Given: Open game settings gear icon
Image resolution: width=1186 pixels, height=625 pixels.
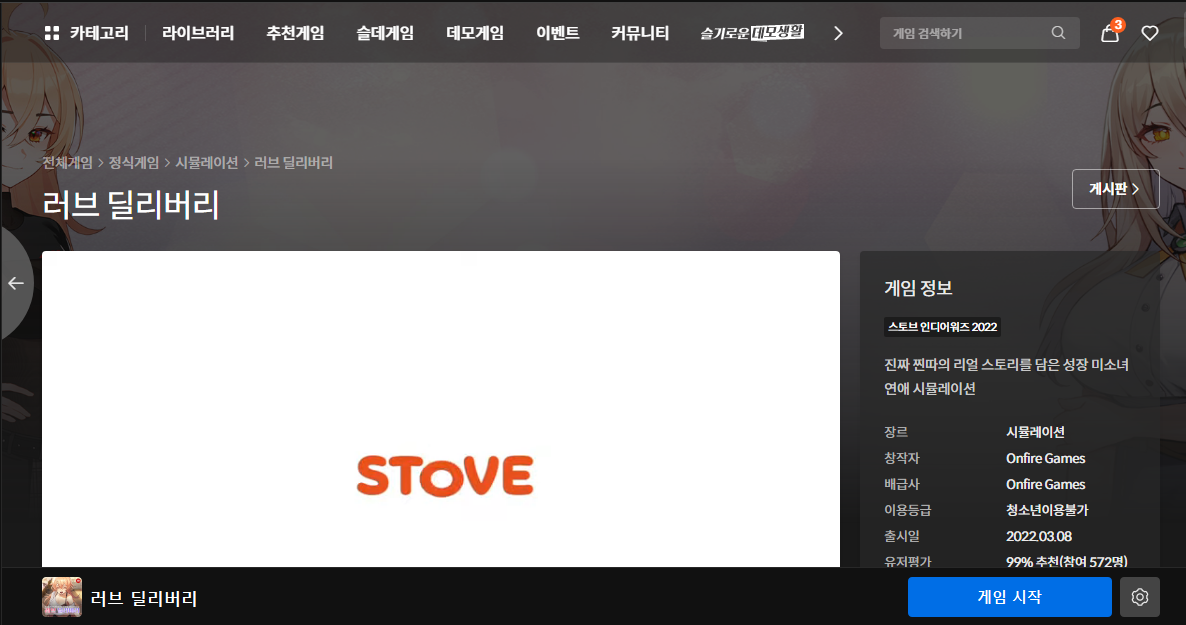Looking at the screenshot, I should [x=1139, y=597].
